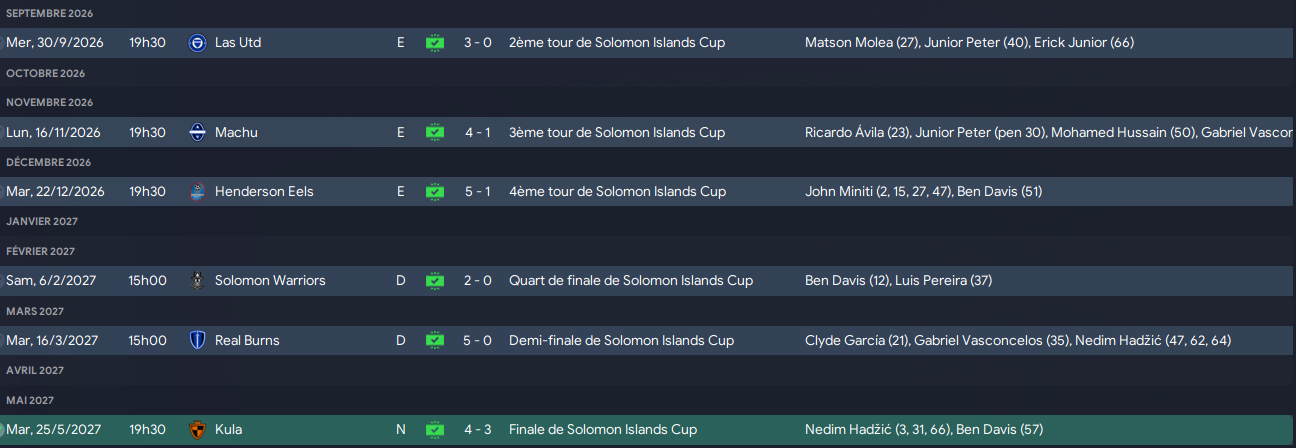Open the 5 - 0 score against Real Burns
Screen dimensions: 1296x448
pyautogui.click(x=478, y=340)
